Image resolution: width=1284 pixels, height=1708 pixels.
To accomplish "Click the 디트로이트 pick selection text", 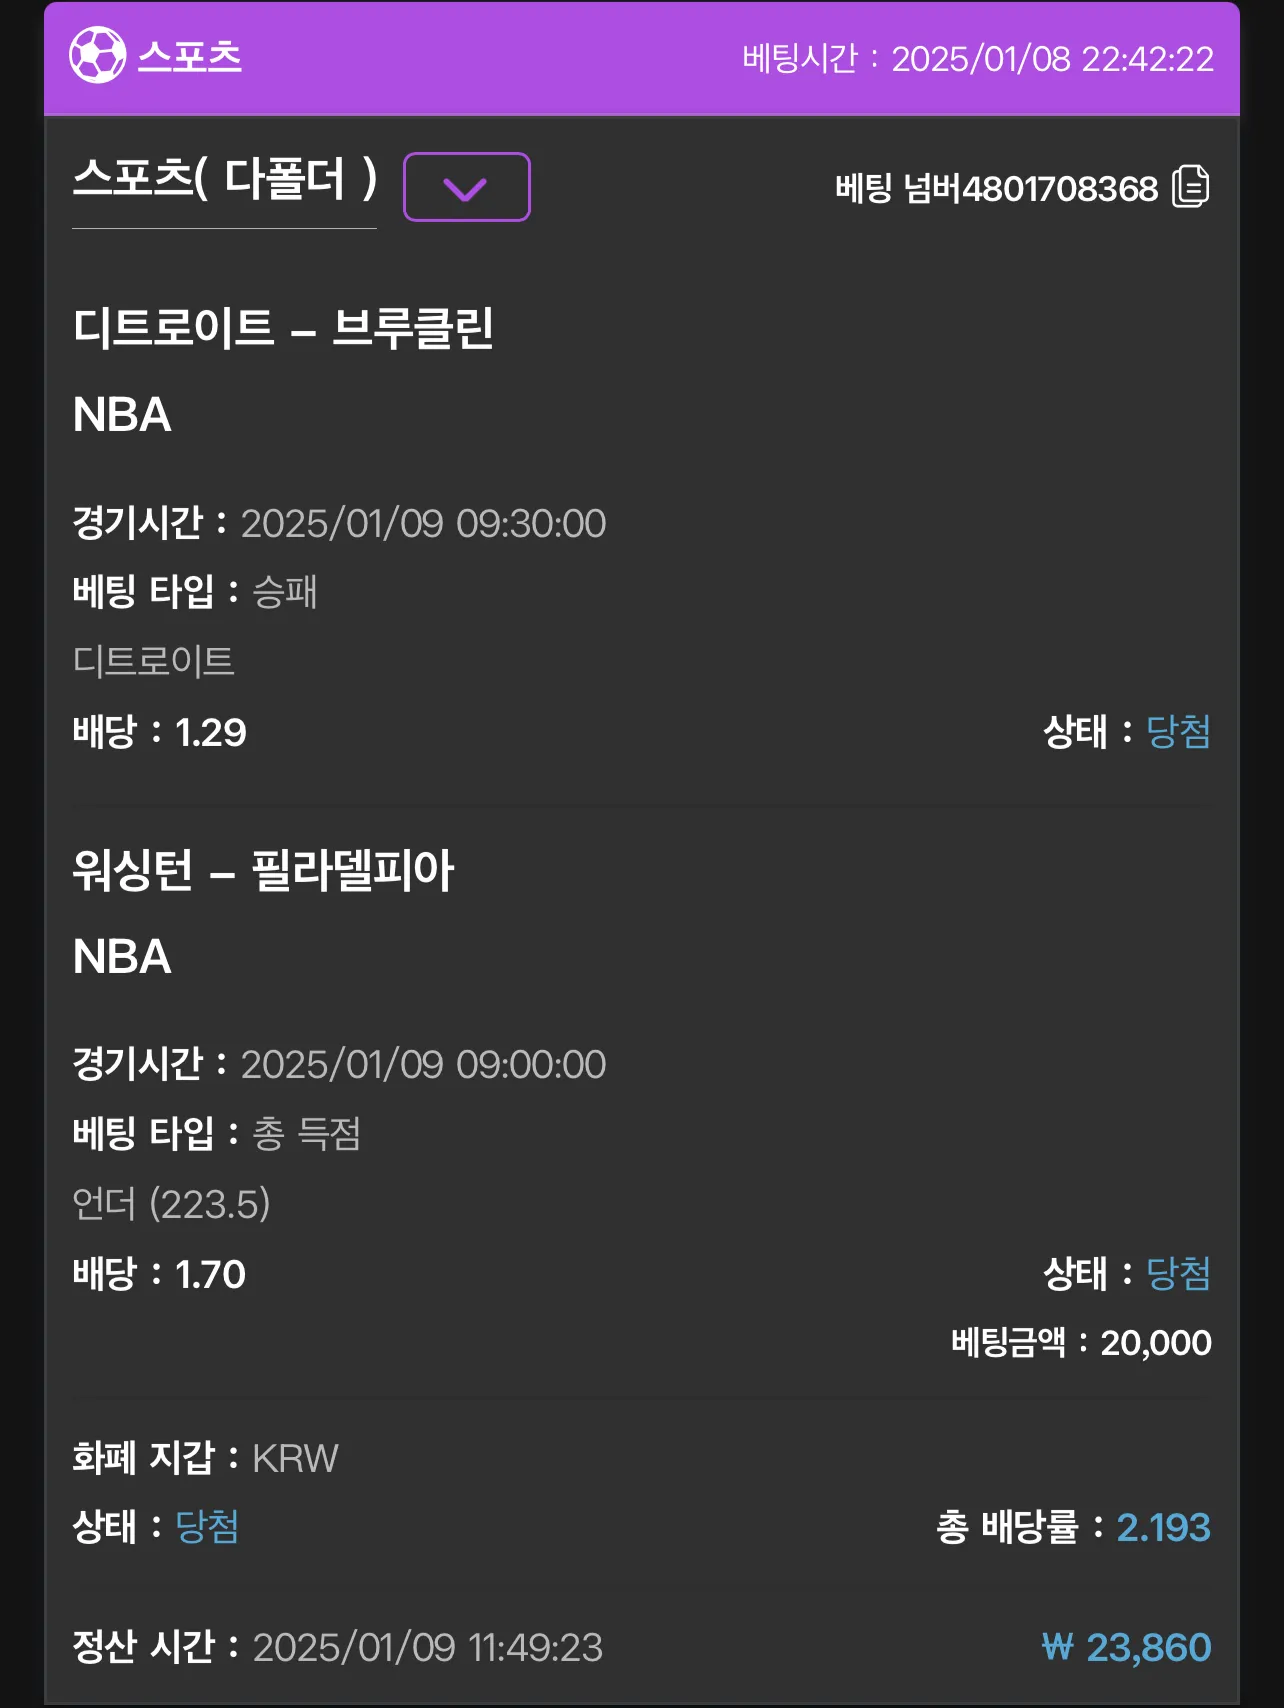I will (153, 661).
